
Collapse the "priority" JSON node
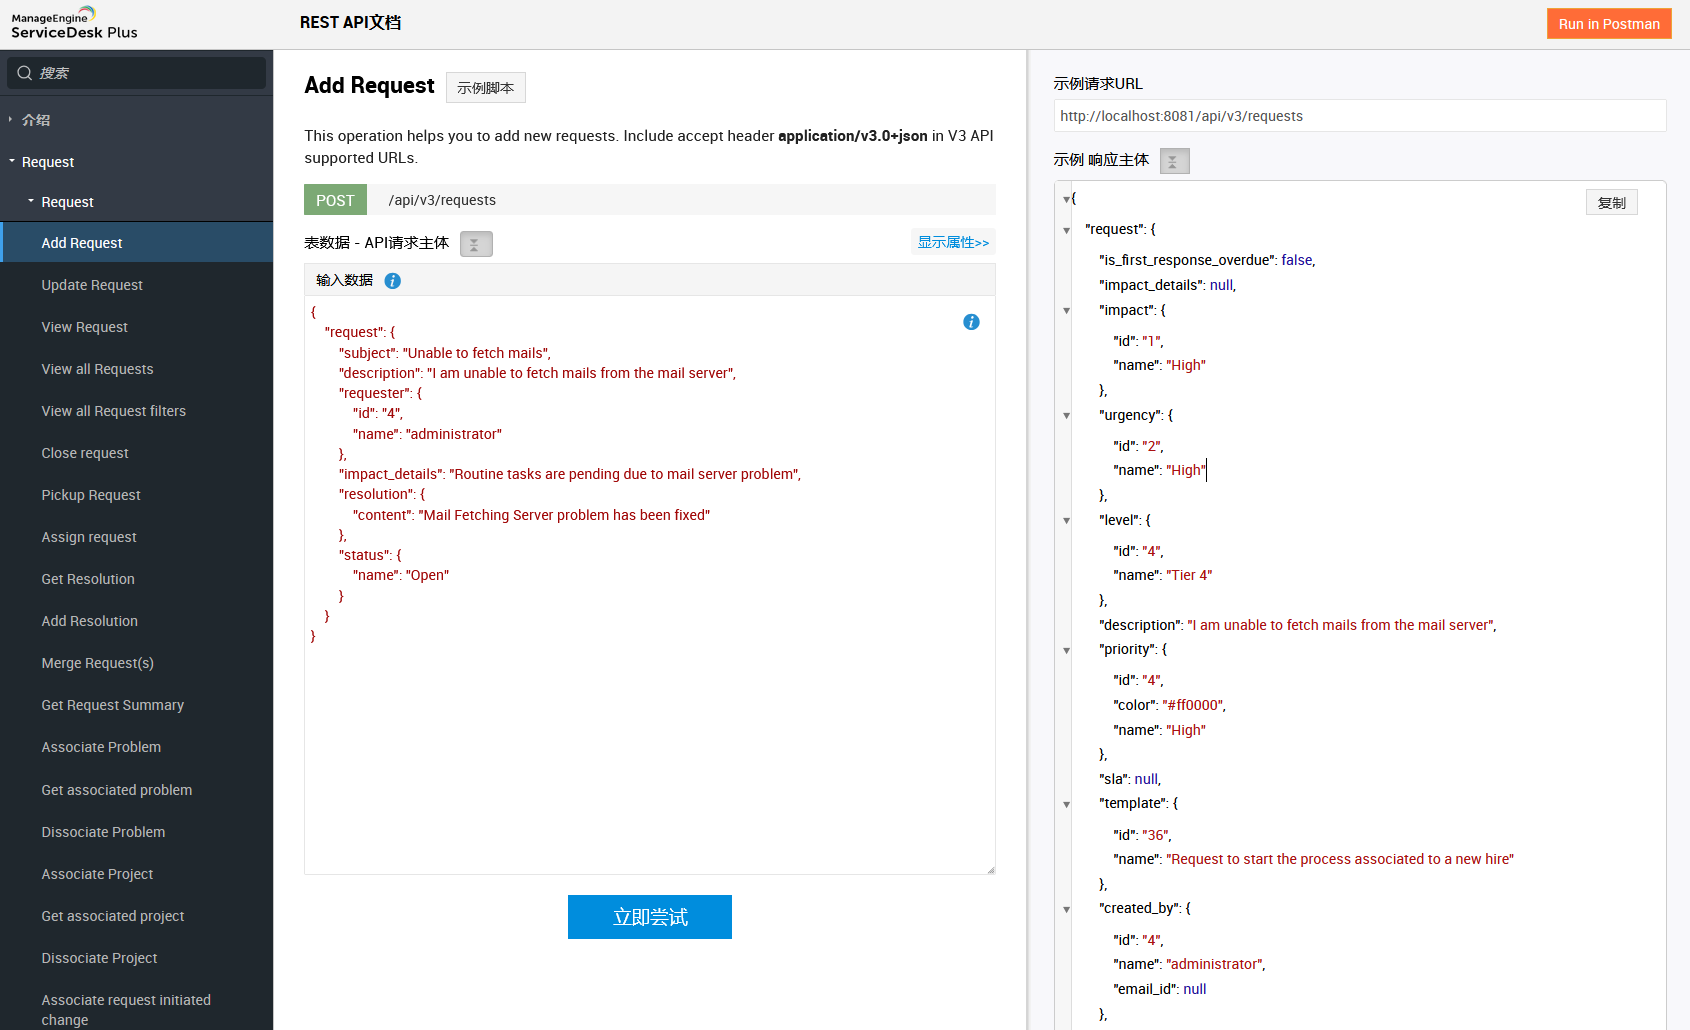(1066, 650)
